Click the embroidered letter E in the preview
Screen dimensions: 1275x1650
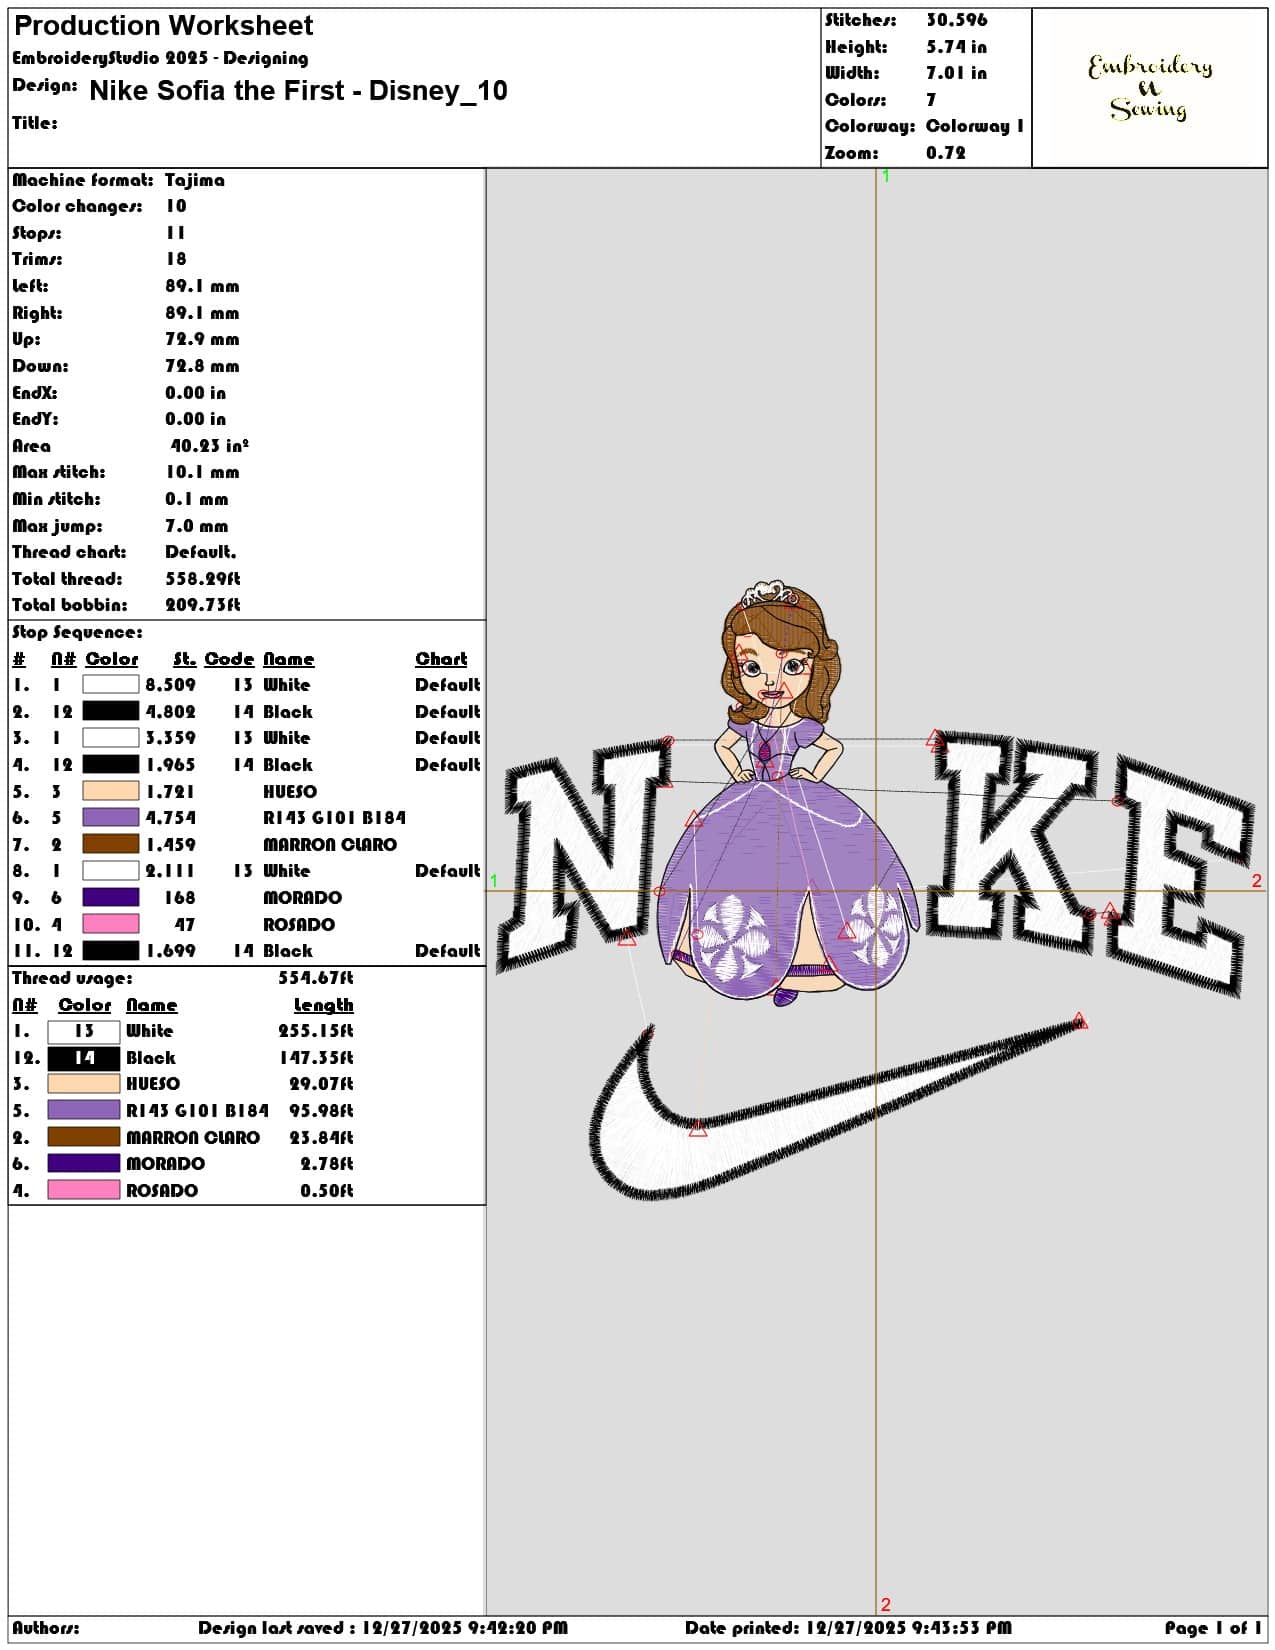[x=1180, y=875]
